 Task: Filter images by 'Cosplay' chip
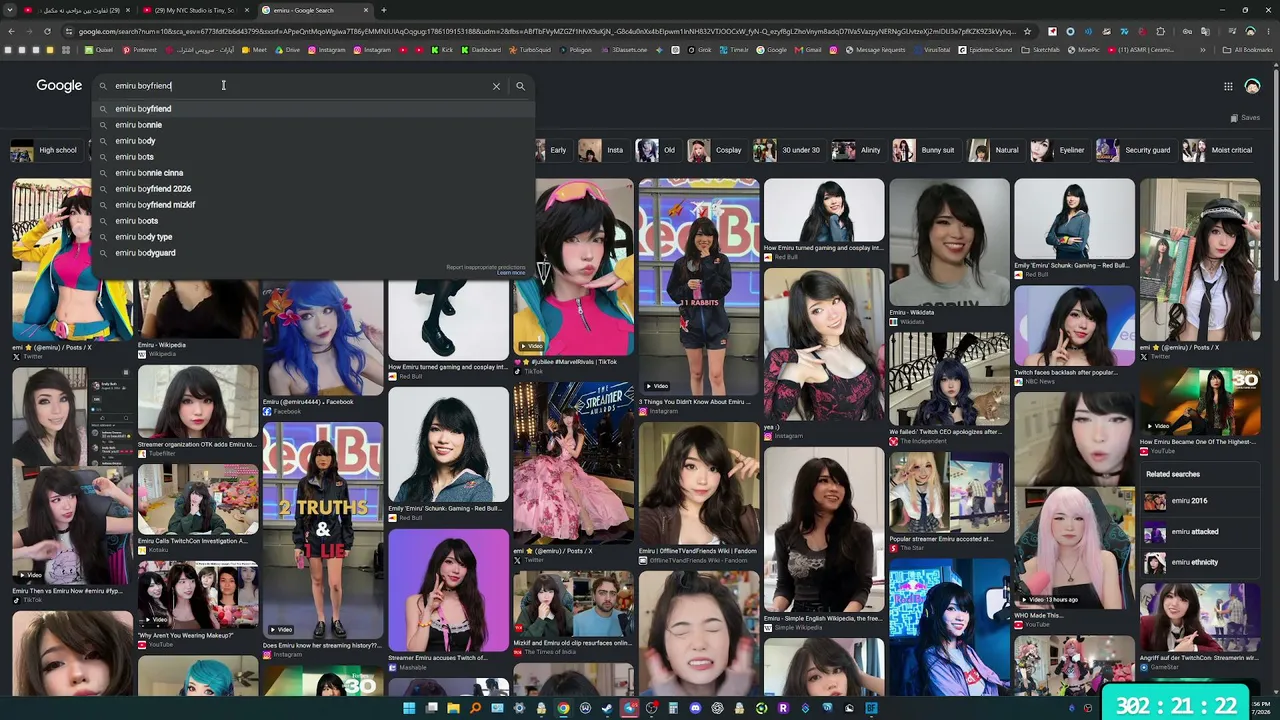[x=716, y=150]
